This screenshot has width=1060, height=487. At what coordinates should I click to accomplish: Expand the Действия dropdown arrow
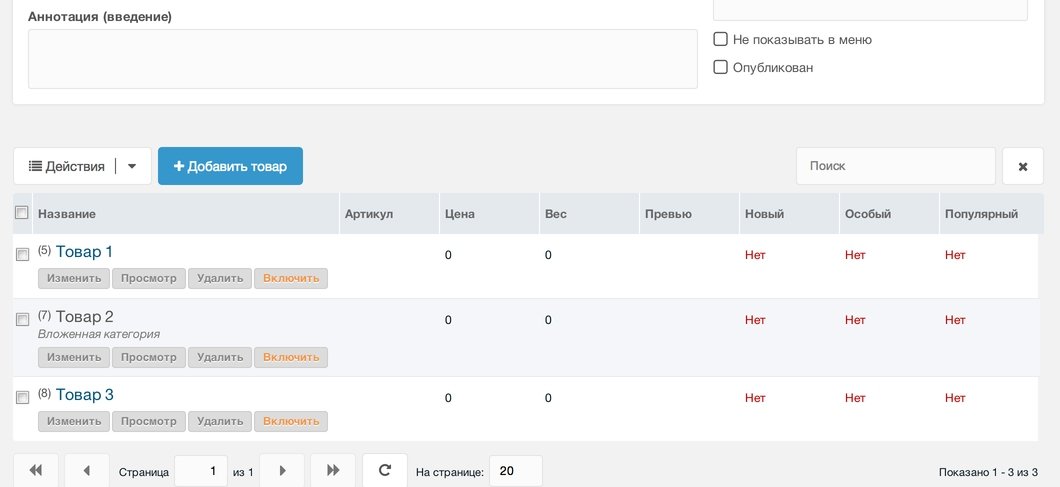tap(132, 166)
